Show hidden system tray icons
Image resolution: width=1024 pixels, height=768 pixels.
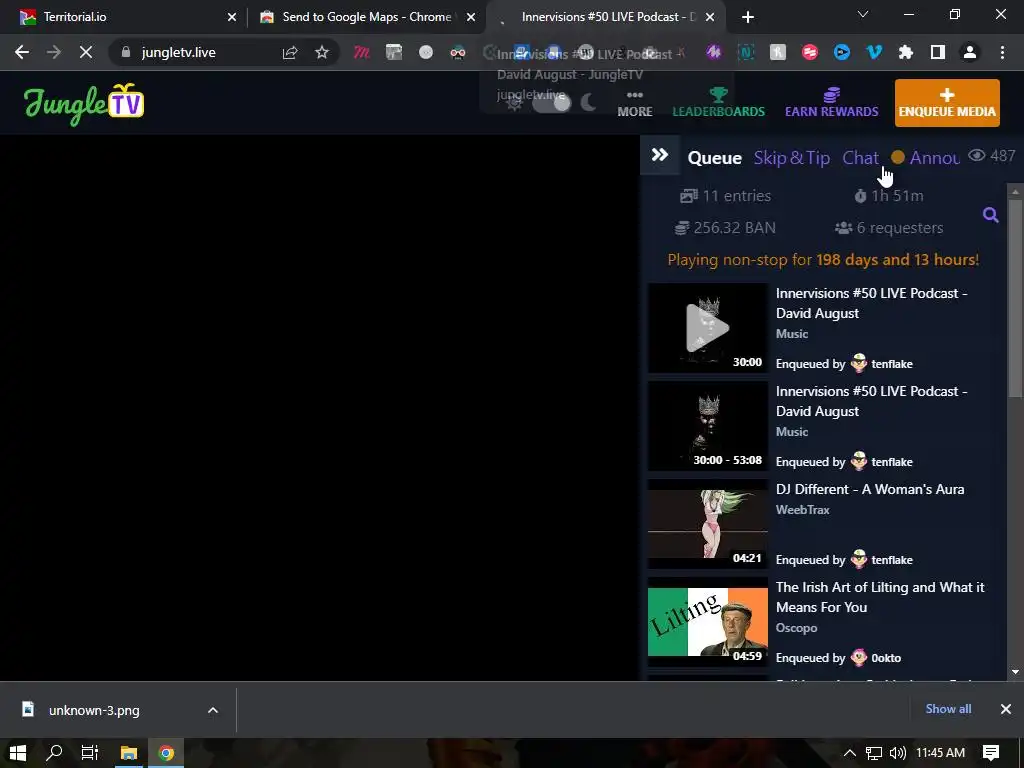pyautogui.click(x=850, y=753)
